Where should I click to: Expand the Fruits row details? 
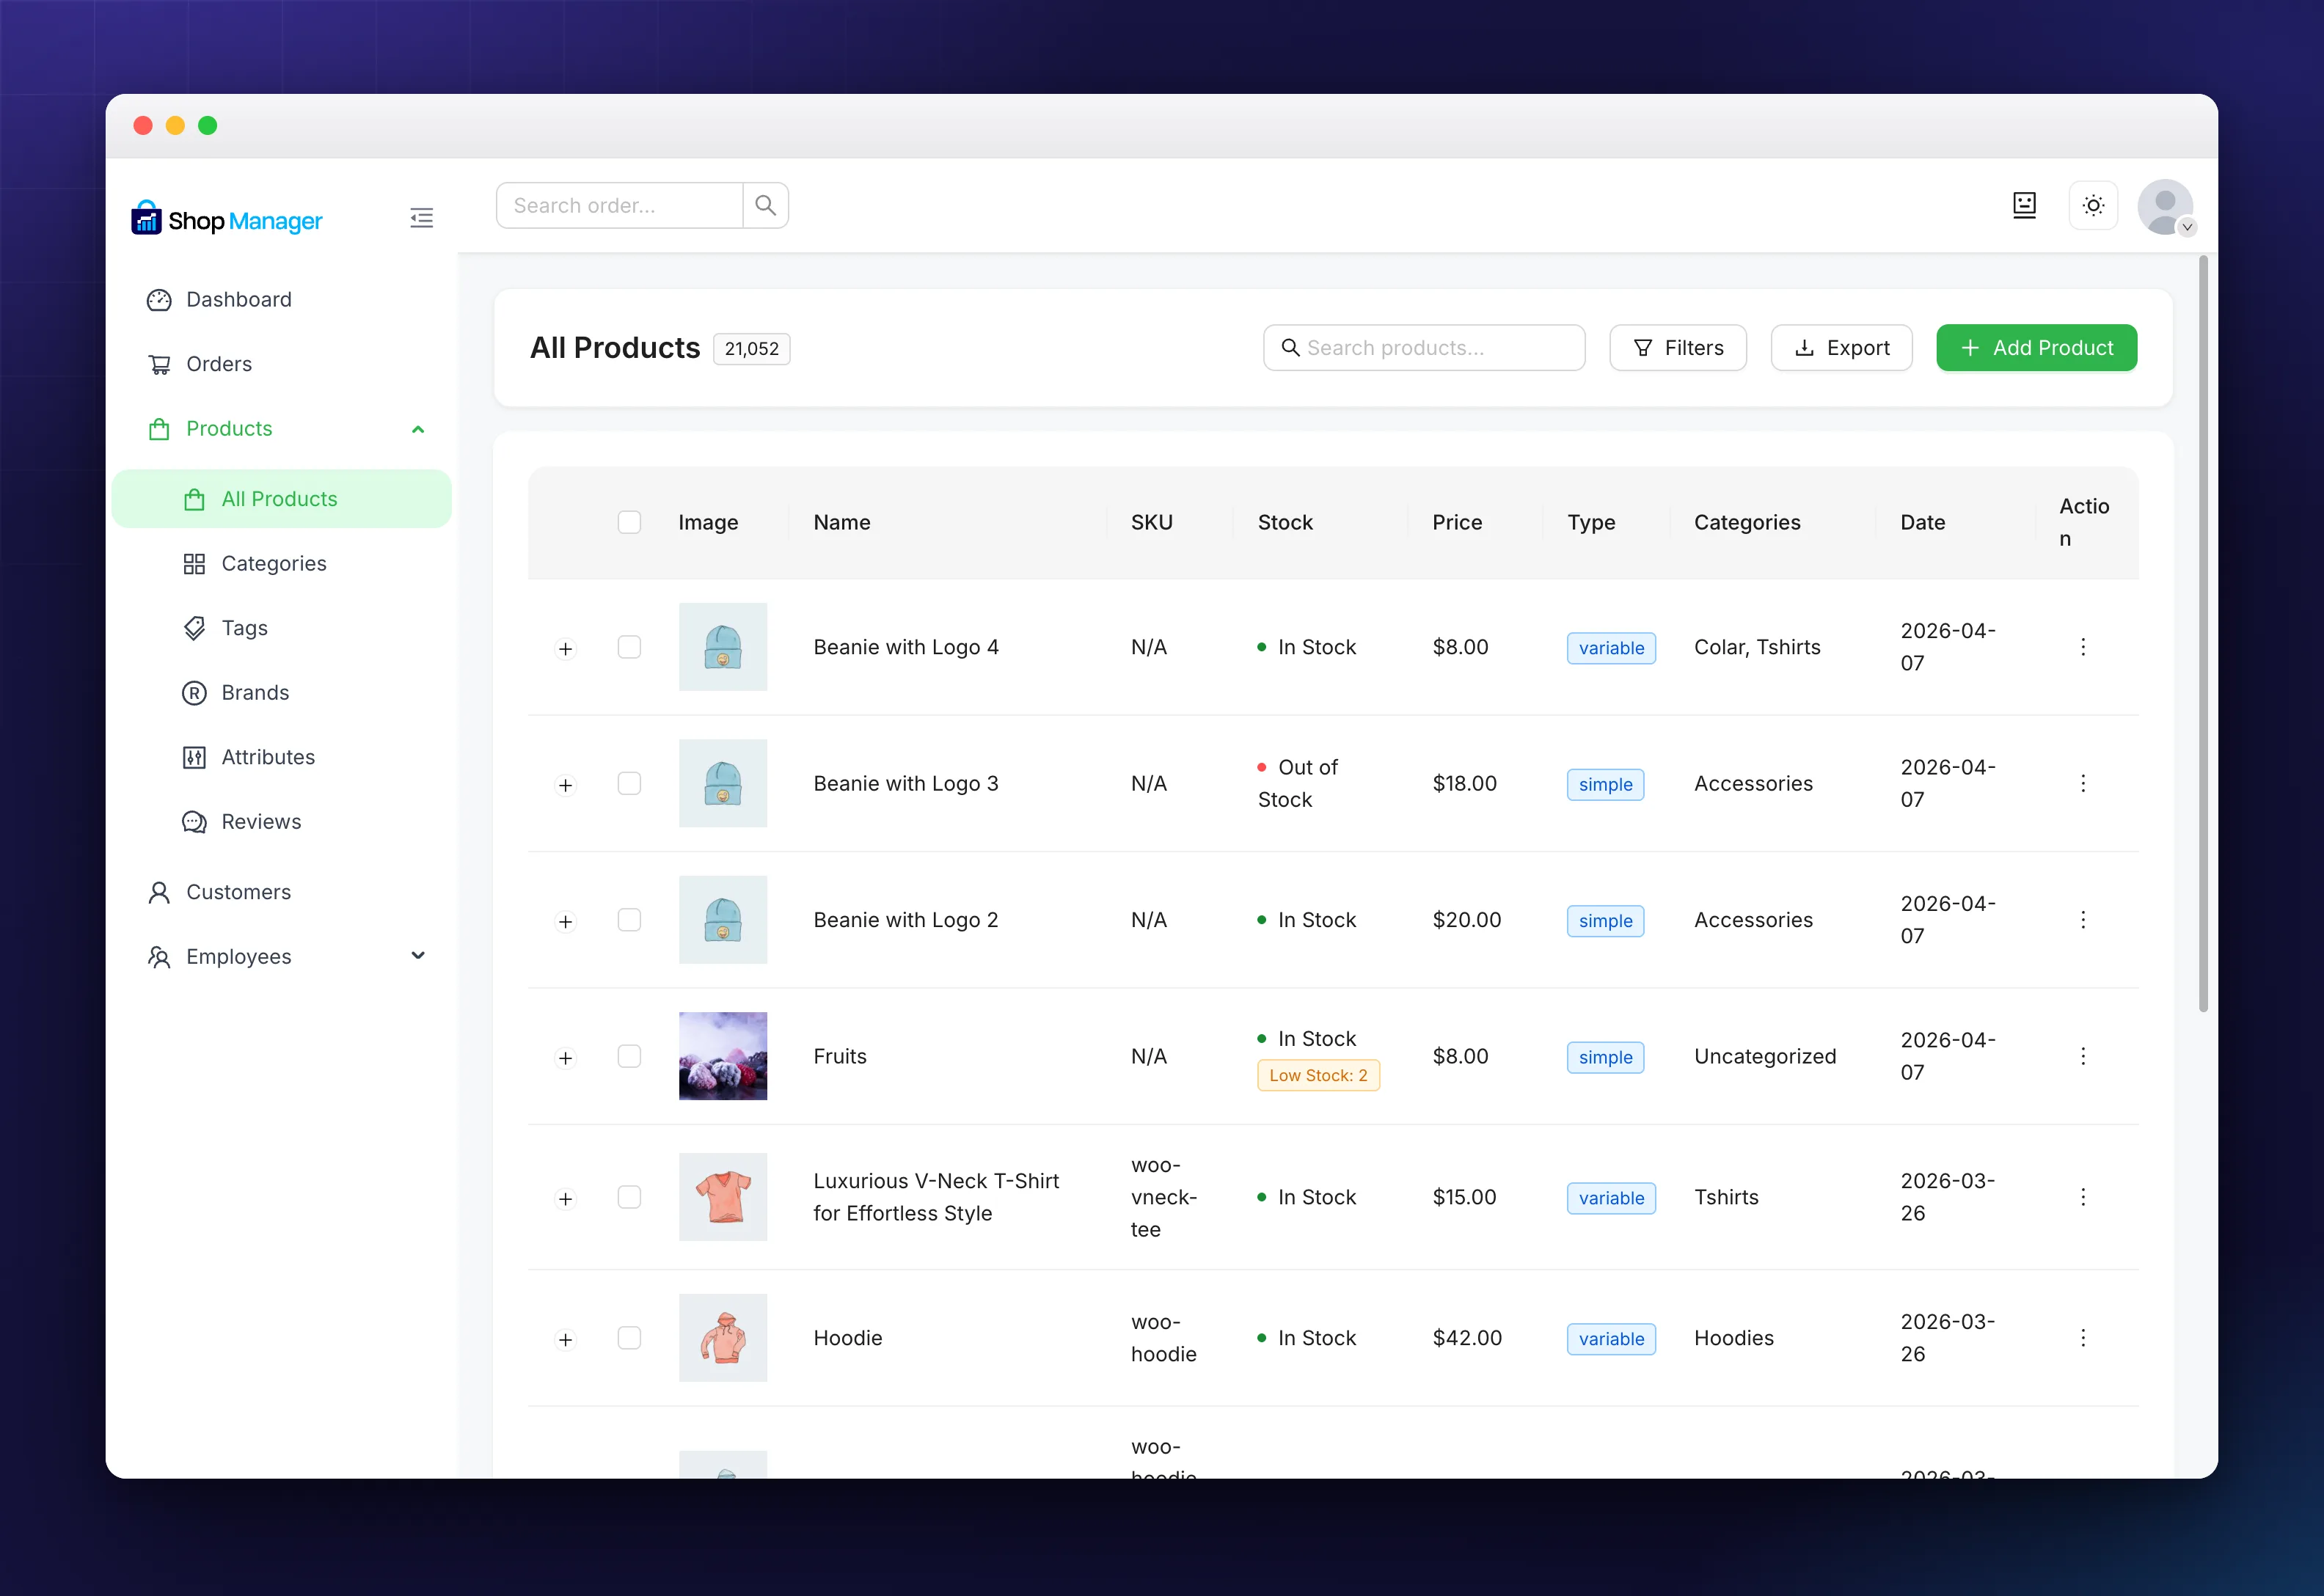tap(566, 1059)
